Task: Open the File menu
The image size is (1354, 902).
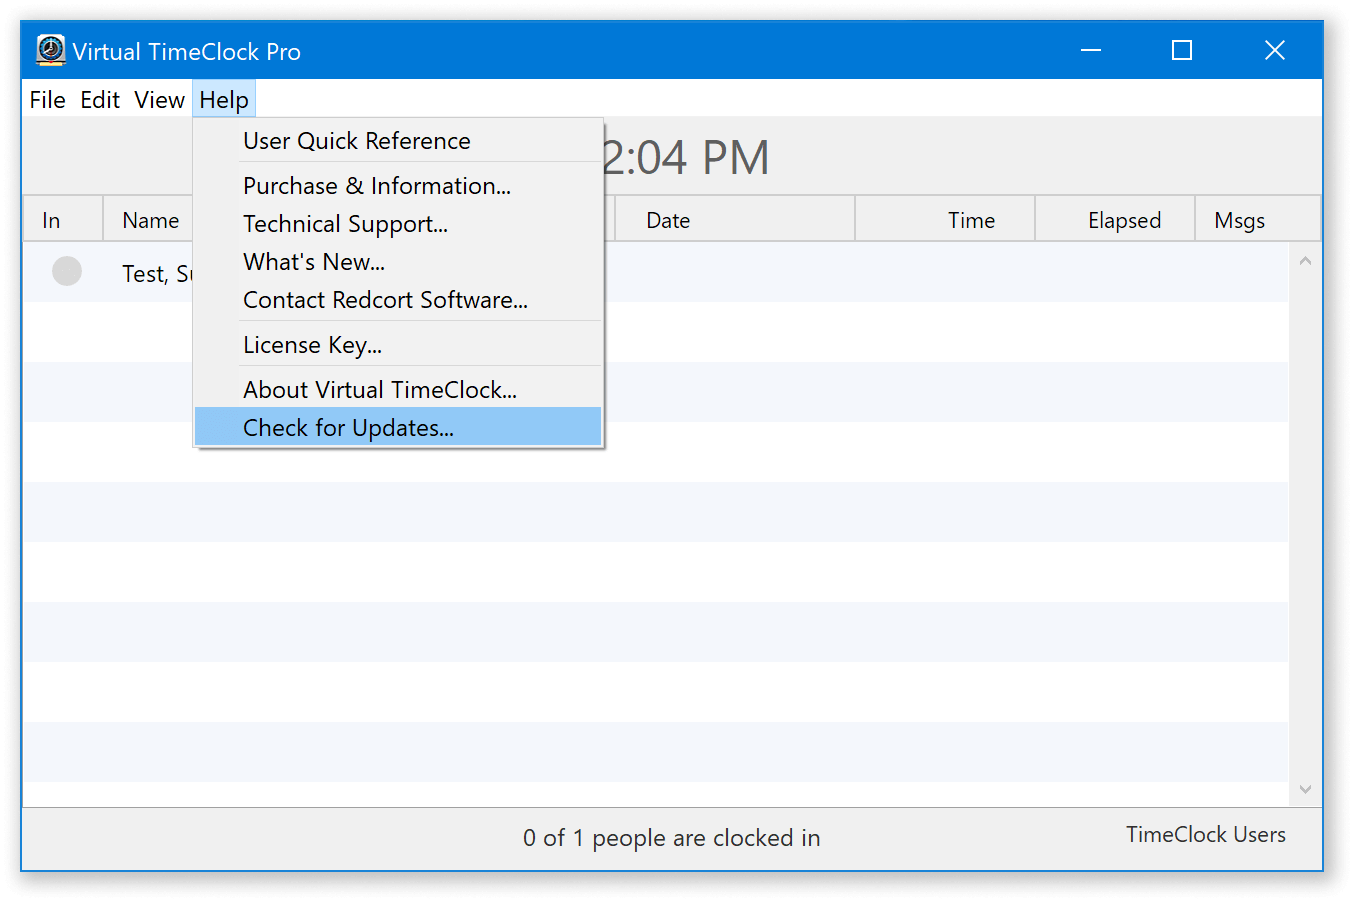Action: (x=47, y=100)
